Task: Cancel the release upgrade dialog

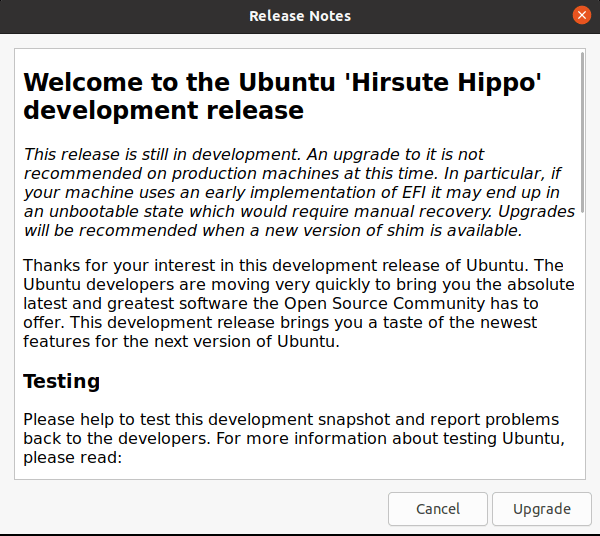Action: (x=438, y=509)
